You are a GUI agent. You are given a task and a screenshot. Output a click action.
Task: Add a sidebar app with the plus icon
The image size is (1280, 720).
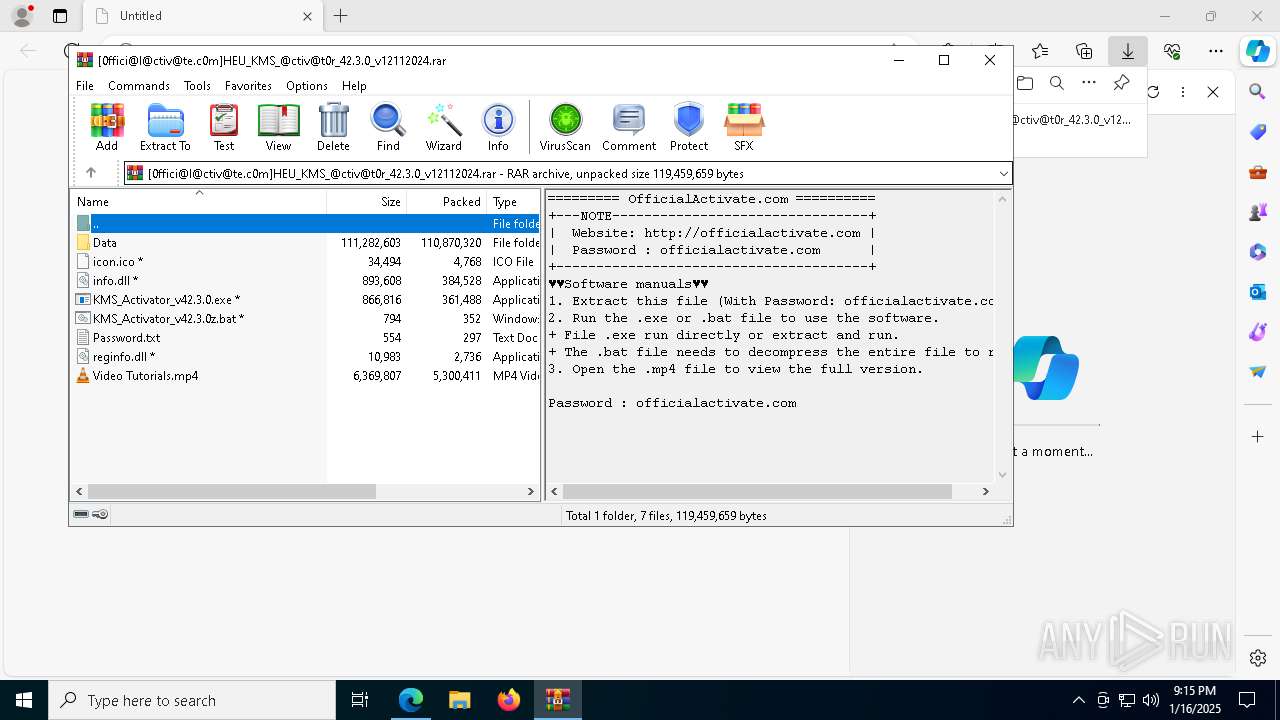(x=1258, y=436)
